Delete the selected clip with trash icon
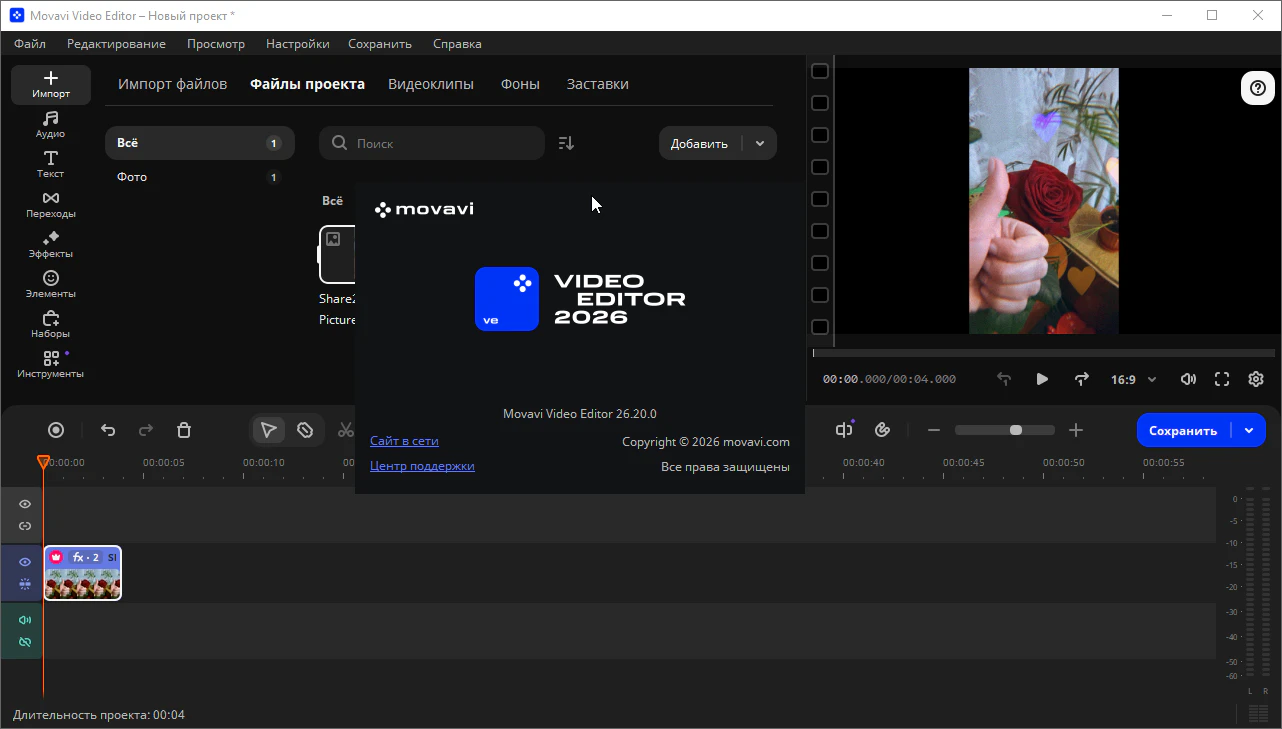The height and width of the screenshot is (729, 1282). [x=184, y=430]
